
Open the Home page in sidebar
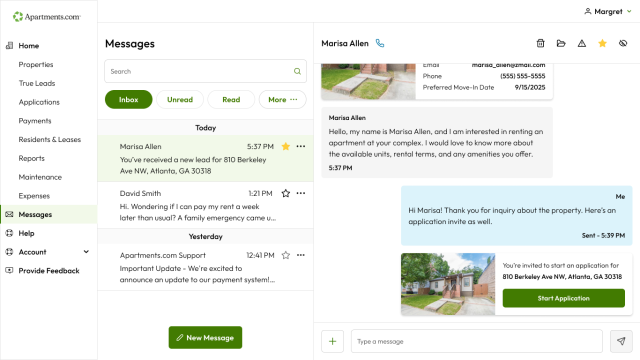29,46
